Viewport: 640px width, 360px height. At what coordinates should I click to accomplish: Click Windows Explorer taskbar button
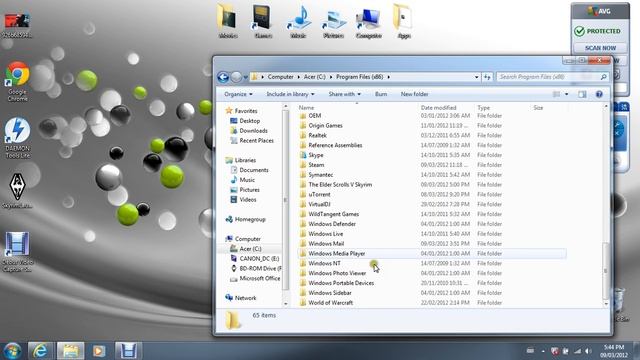click(x=70, y=351)
